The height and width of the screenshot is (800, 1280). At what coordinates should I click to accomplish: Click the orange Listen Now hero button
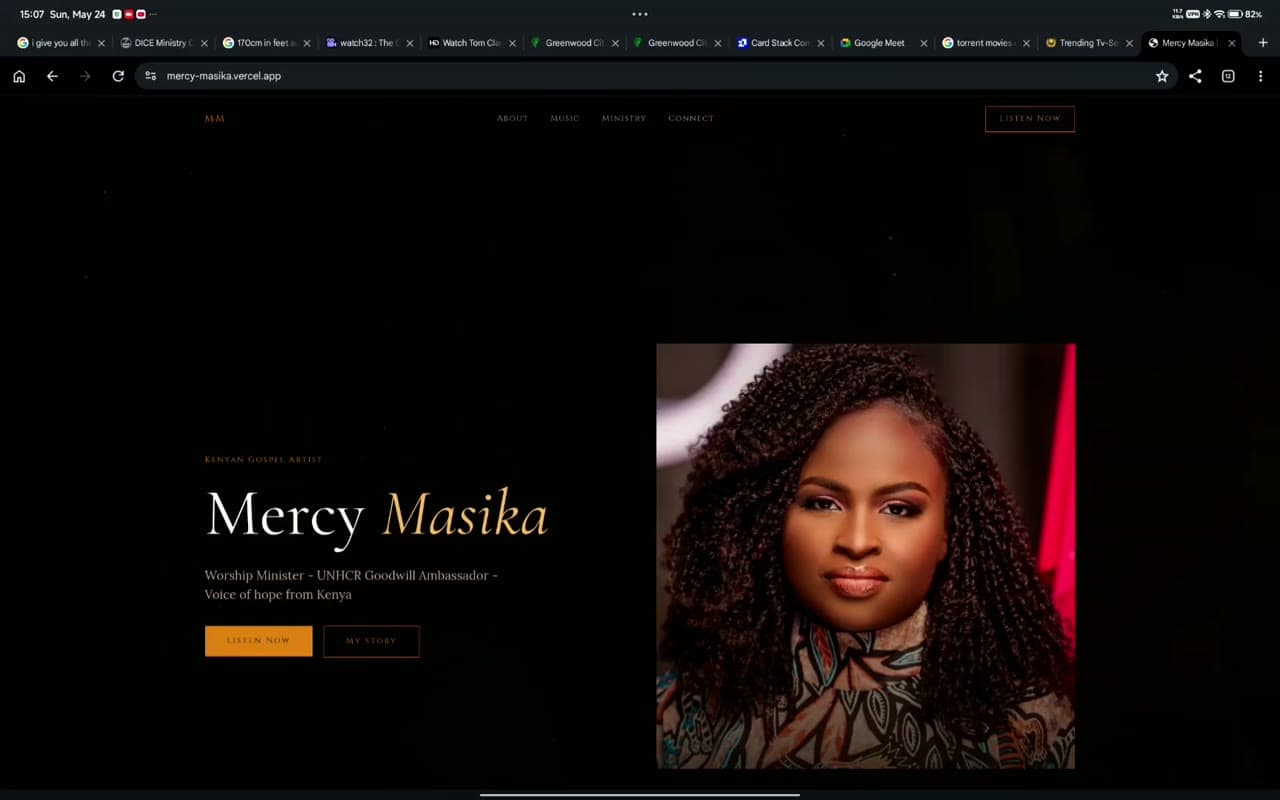pyautogui.click(x=258, y=641)
